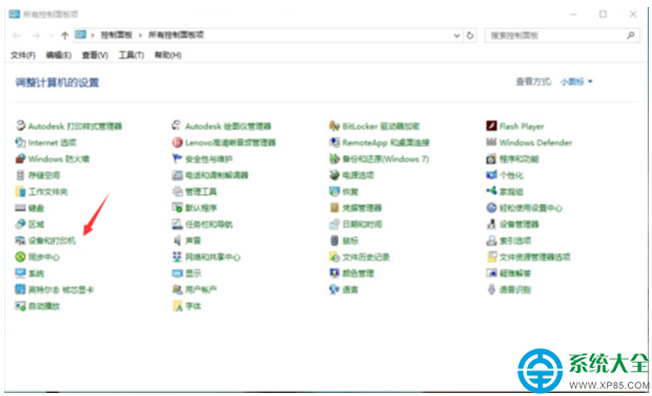The width and height of the screenshot is (652, 396).
Task: Open the 个性化 personalization icon
Action: tap(491, 175)
